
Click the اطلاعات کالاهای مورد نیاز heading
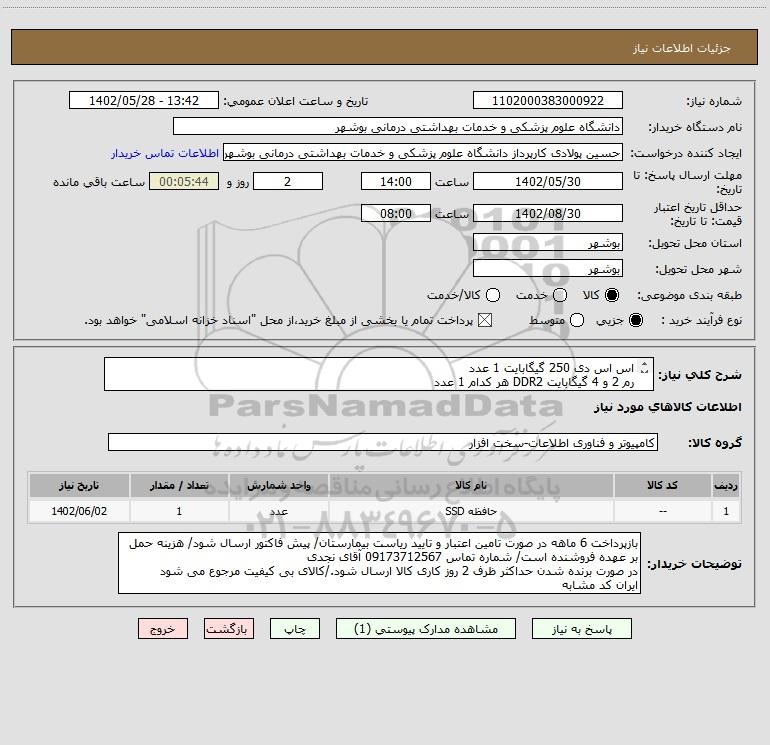(668, 407)
